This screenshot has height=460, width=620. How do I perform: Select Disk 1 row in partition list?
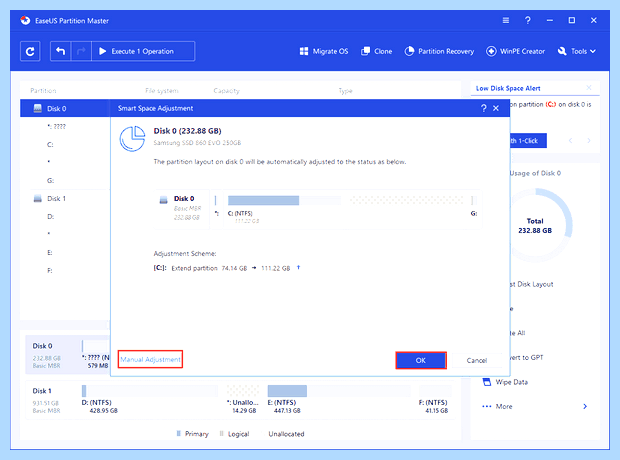point(65,199)
